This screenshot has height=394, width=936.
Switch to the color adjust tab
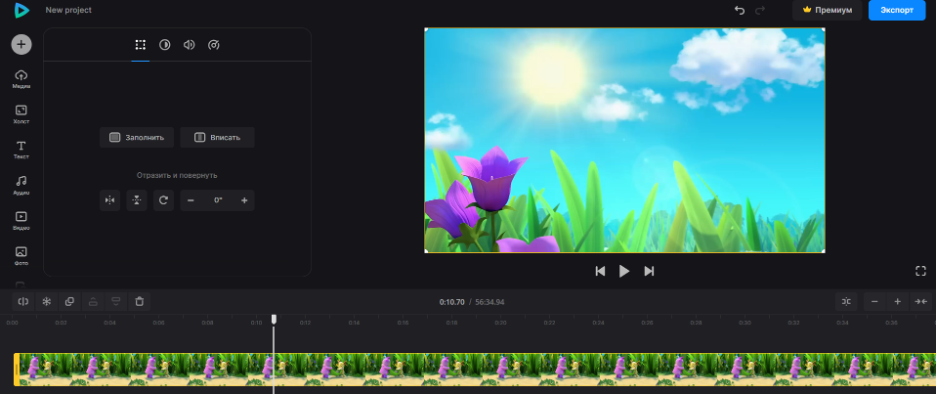165,45
